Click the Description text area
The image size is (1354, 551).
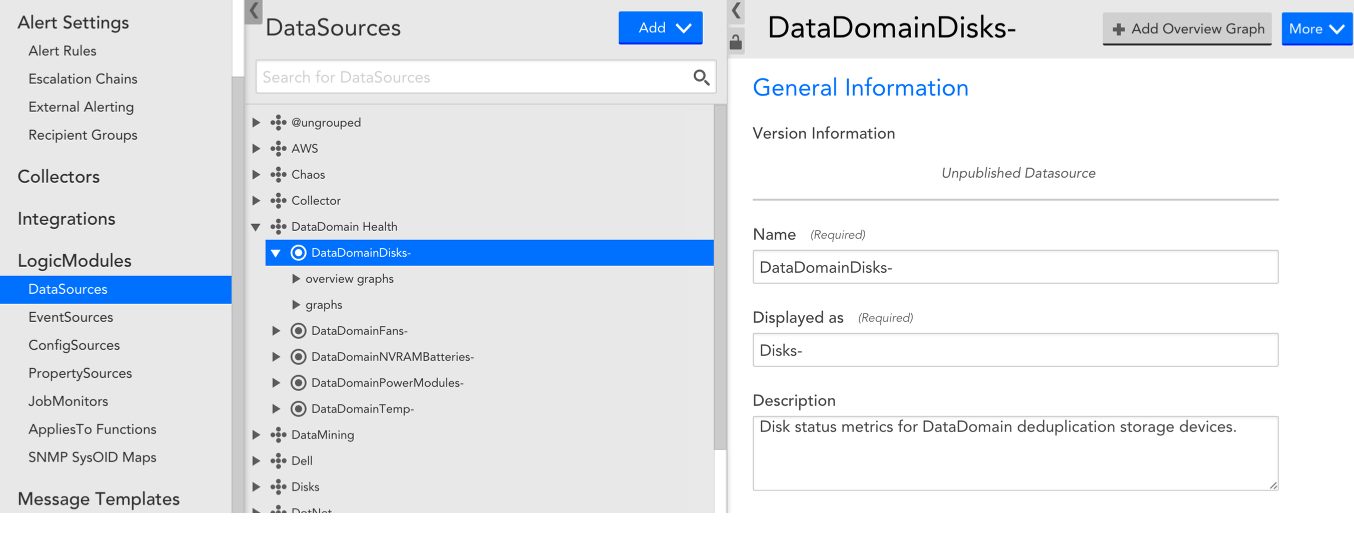point(1015,453)
